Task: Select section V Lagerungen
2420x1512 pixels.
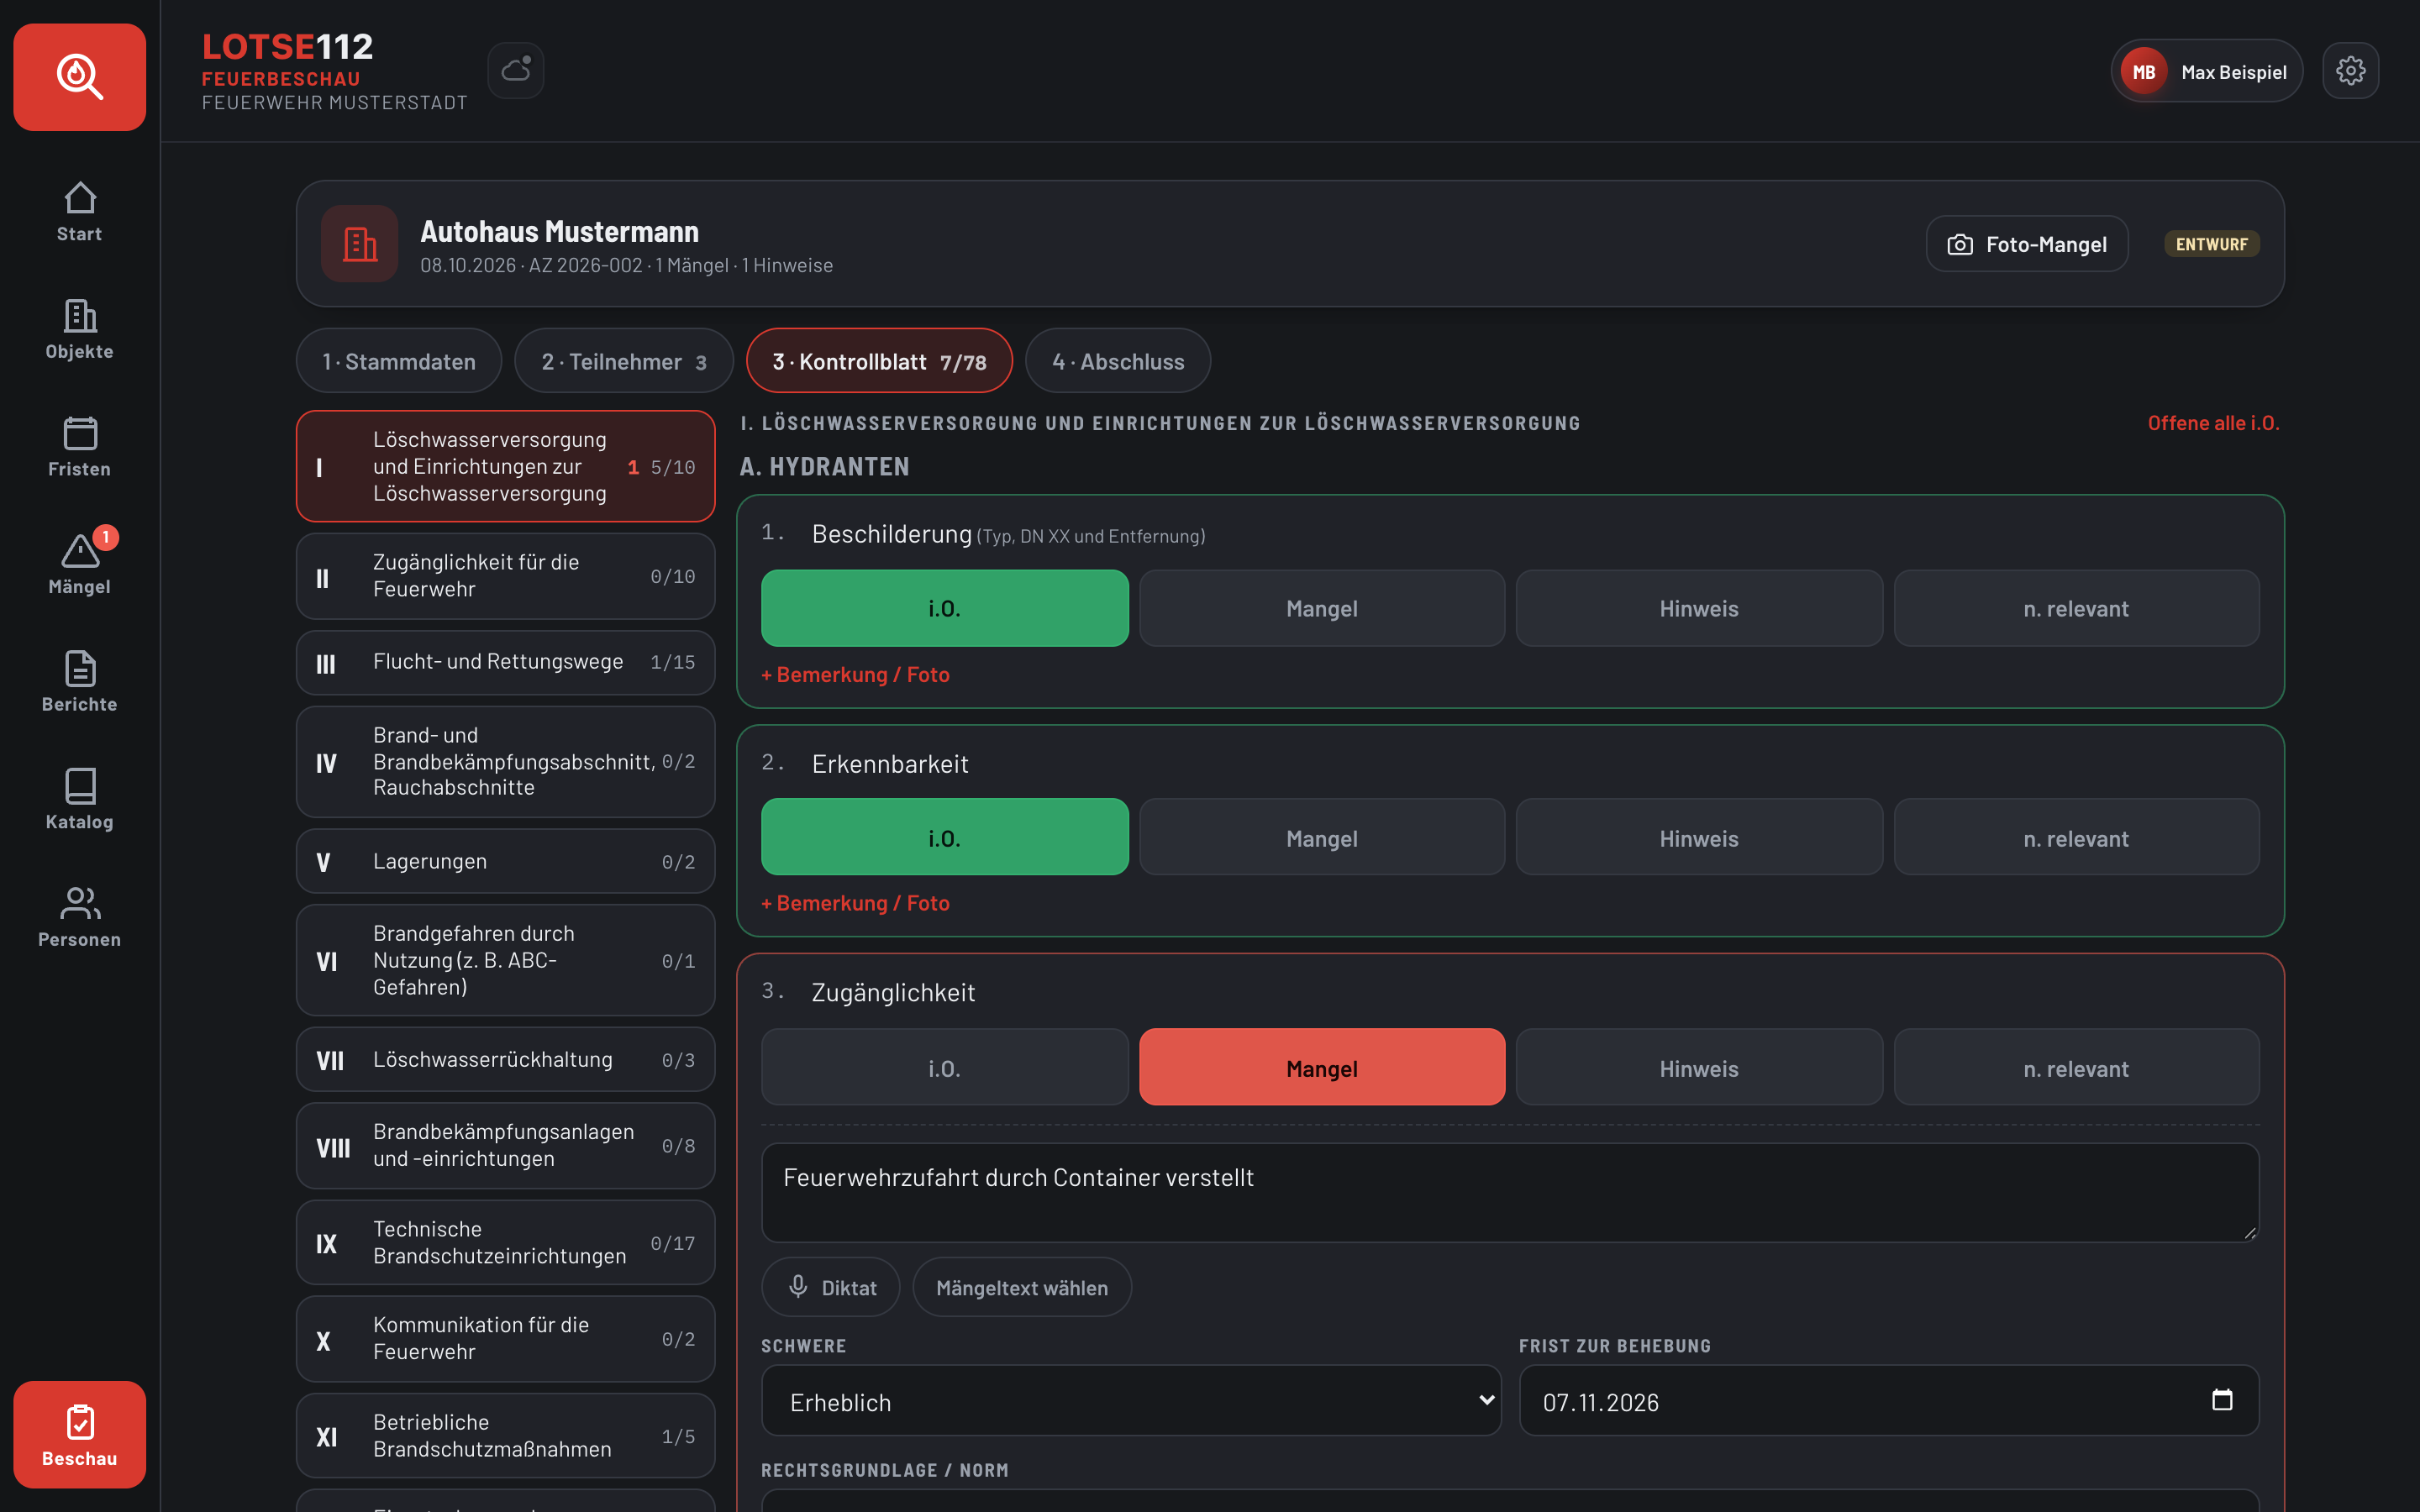Action: point(505,861)
